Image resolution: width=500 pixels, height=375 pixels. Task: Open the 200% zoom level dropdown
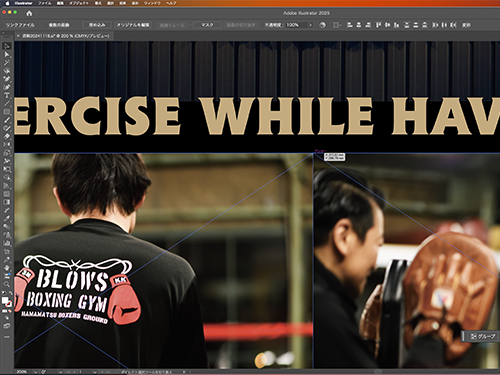click(35, 372)
